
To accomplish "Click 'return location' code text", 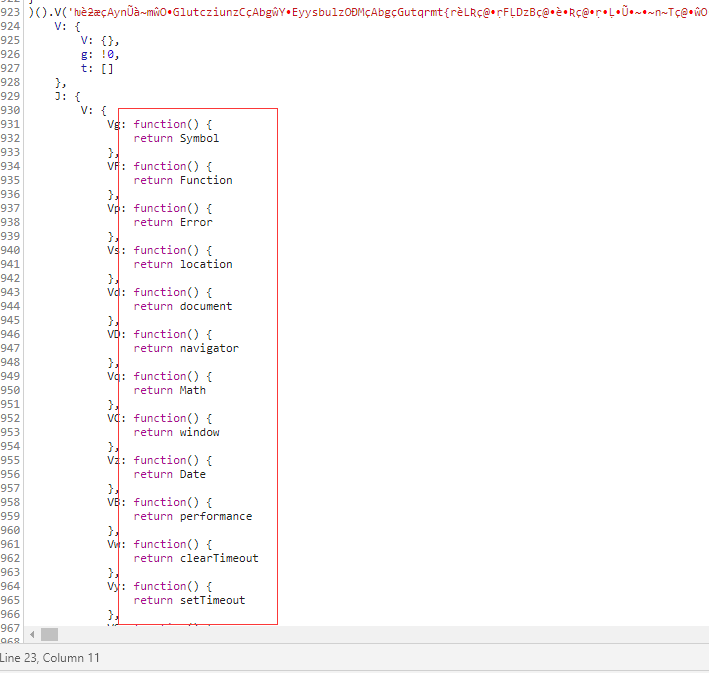I will 183,264.
